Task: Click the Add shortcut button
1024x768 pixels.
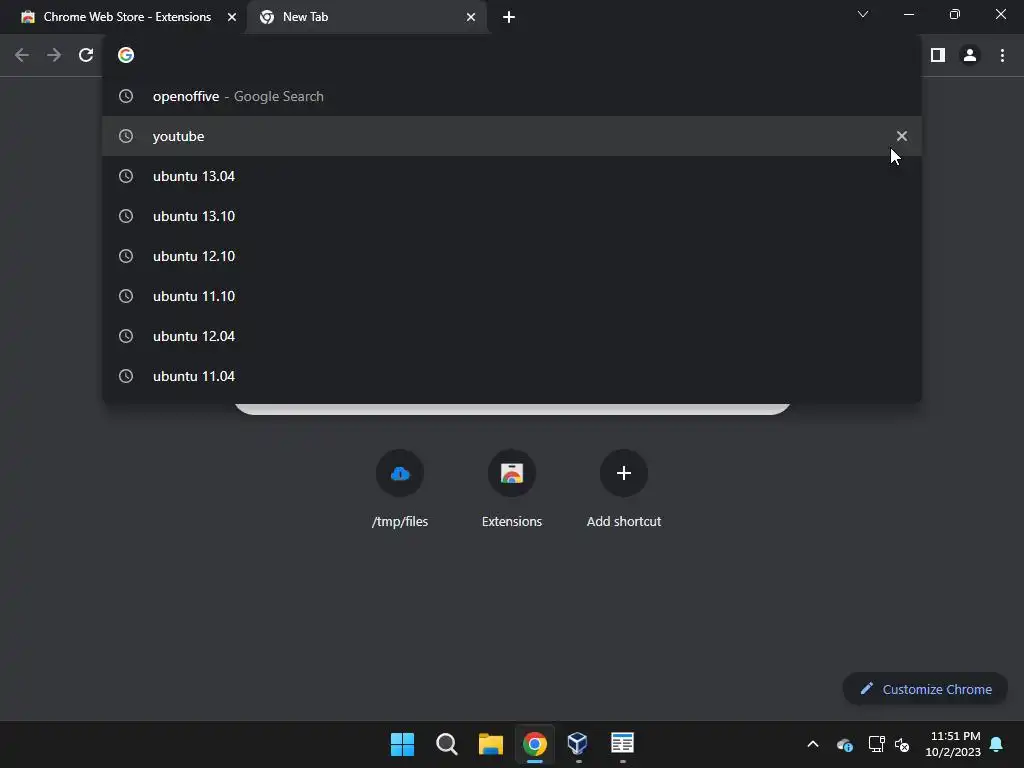Action: pyautogui.click(x=624, y=488)
